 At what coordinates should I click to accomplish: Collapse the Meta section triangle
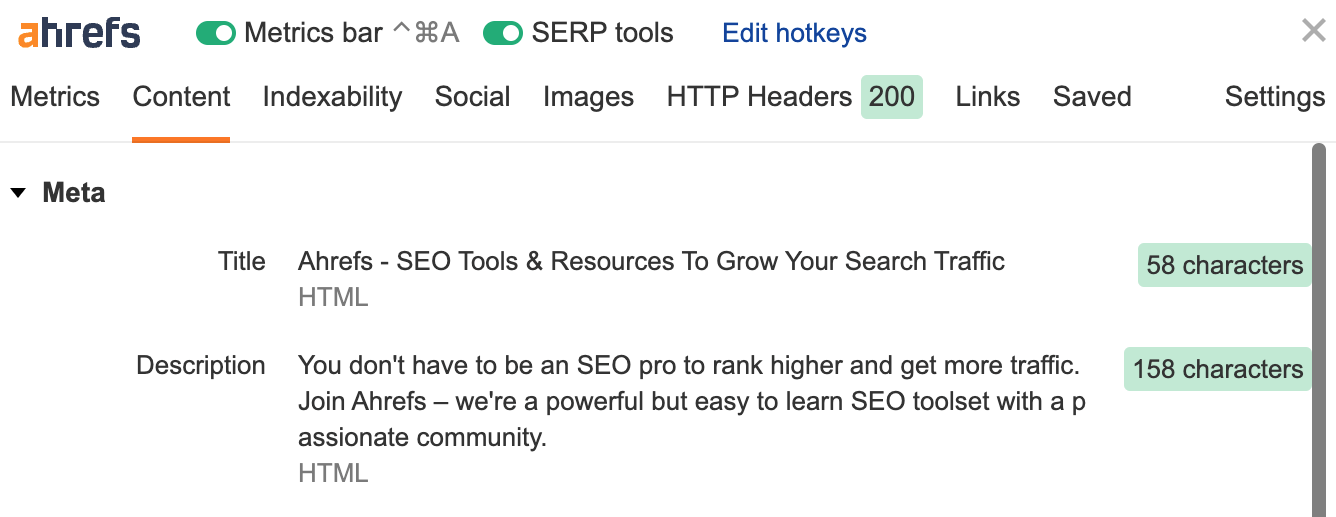(x=18, y=193)
